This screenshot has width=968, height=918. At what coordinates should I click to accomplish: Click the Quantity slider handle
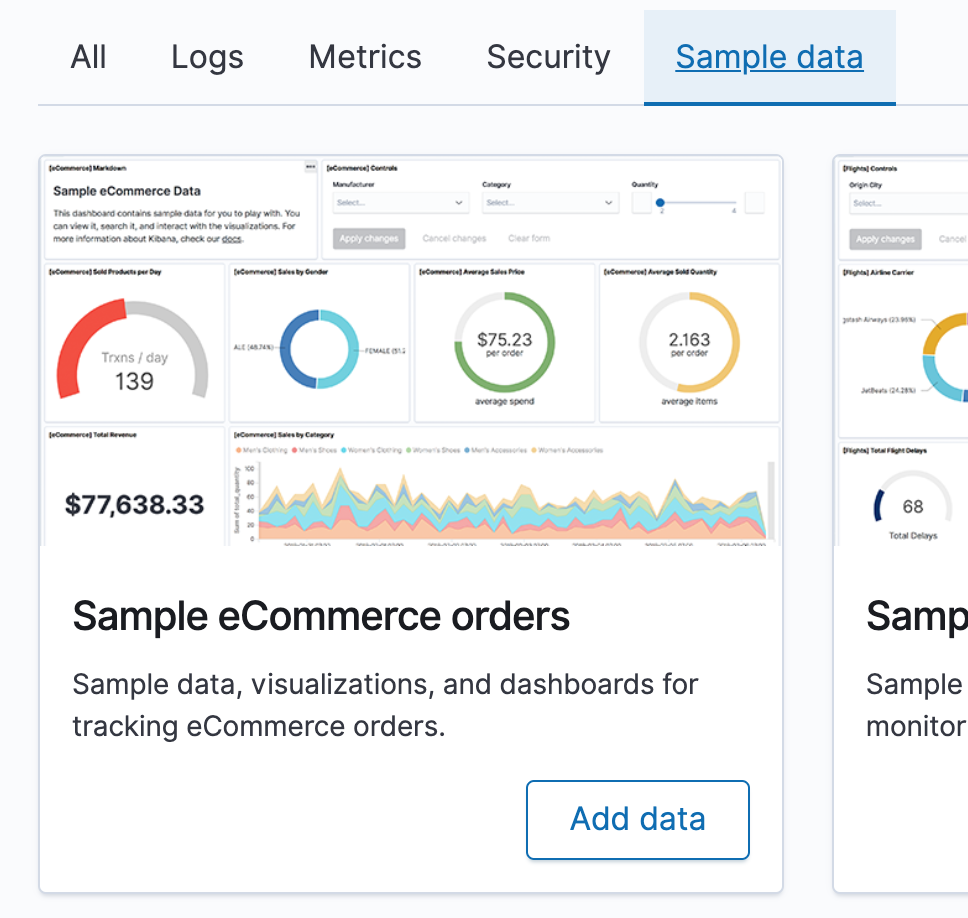[660, 203]
